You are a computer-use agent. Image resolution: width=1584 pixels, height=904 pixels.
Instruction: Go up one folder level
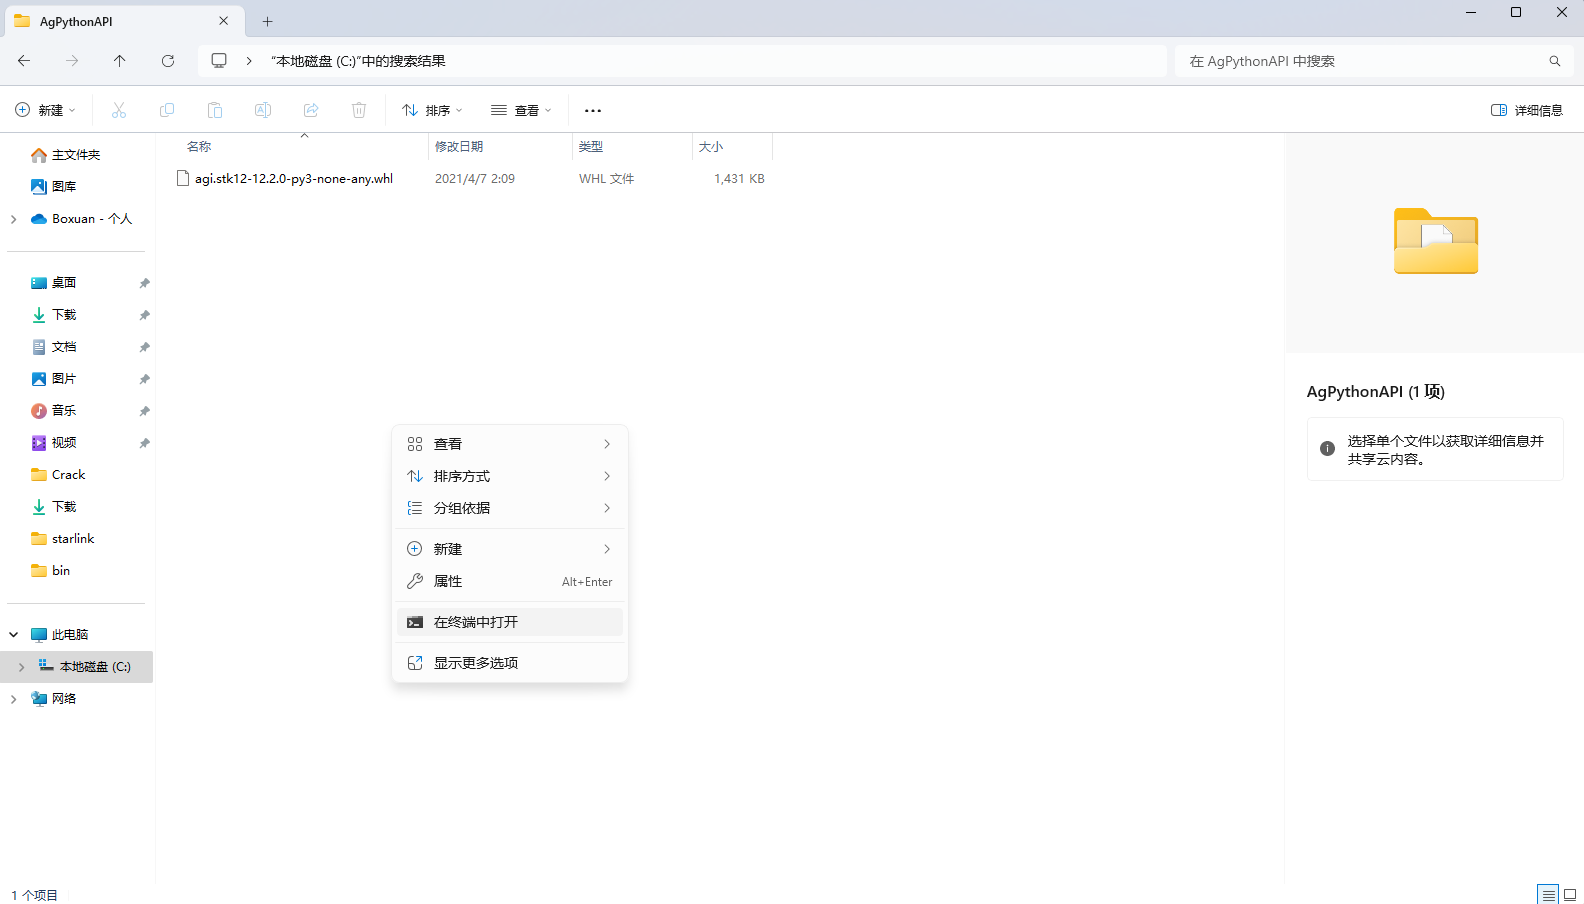pos(120,61)
